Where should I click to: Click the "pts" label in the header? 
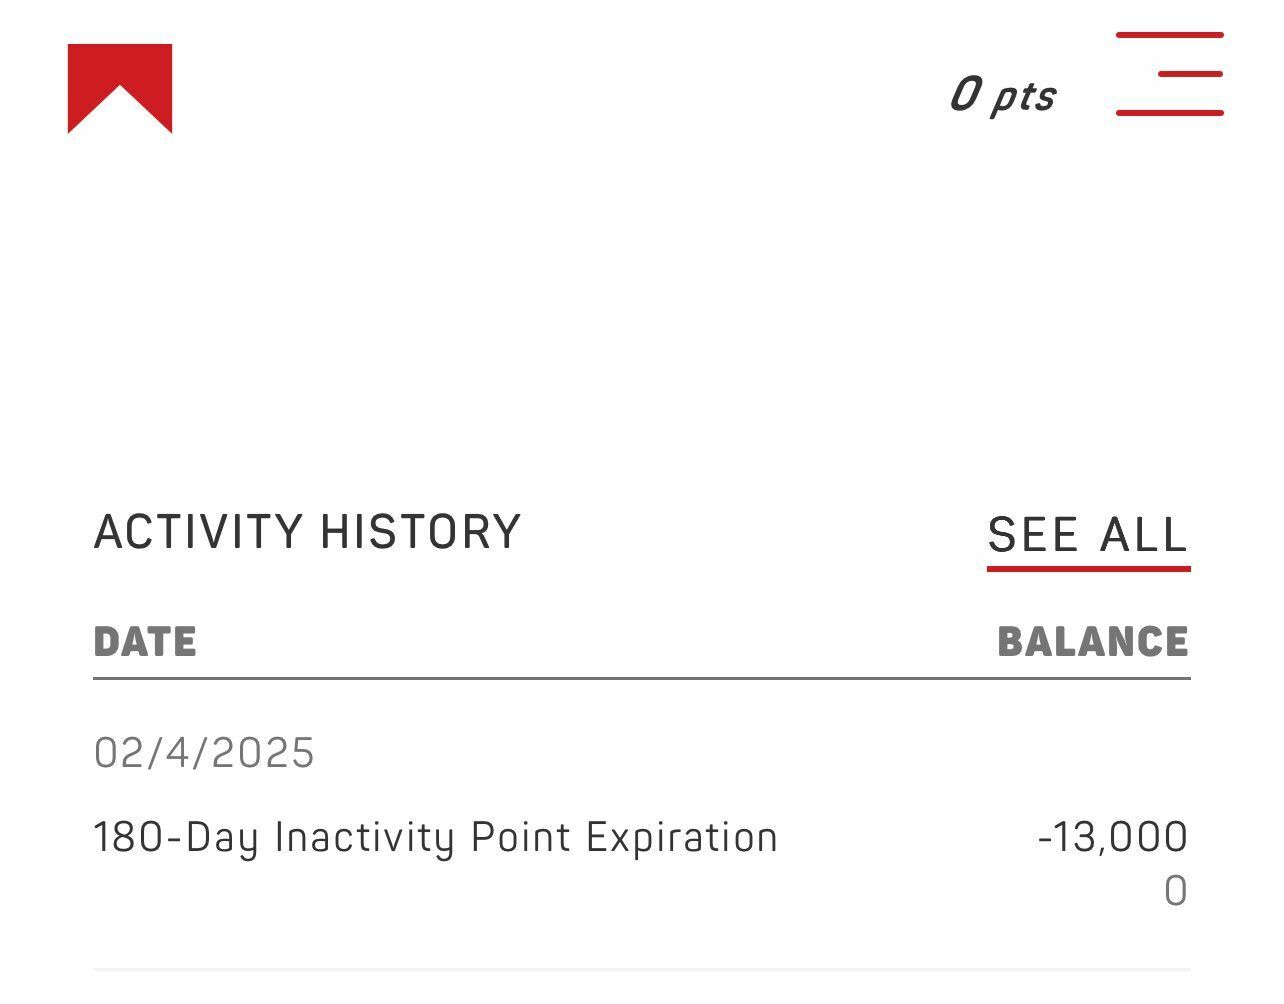1023,98
